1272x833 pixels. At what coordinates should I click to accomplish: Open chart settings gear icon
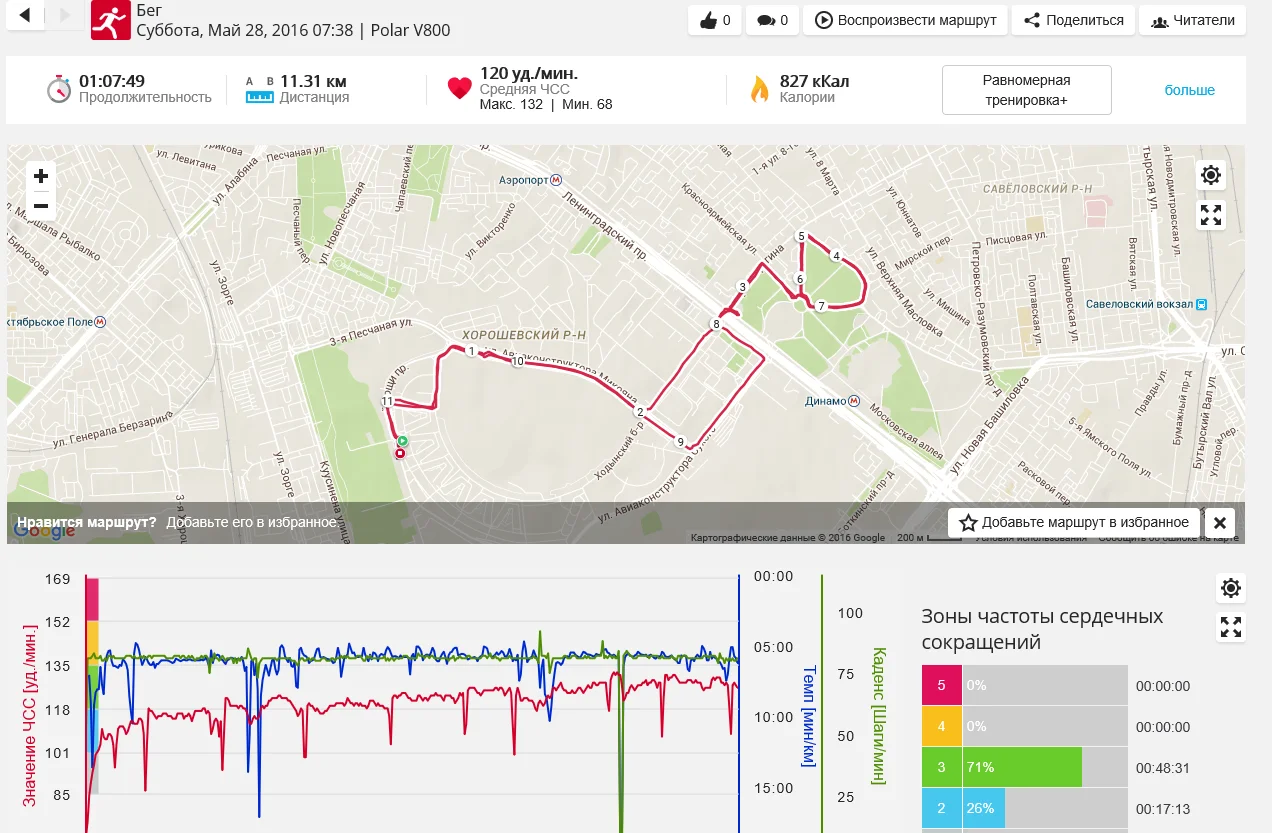coord(1231,588)
